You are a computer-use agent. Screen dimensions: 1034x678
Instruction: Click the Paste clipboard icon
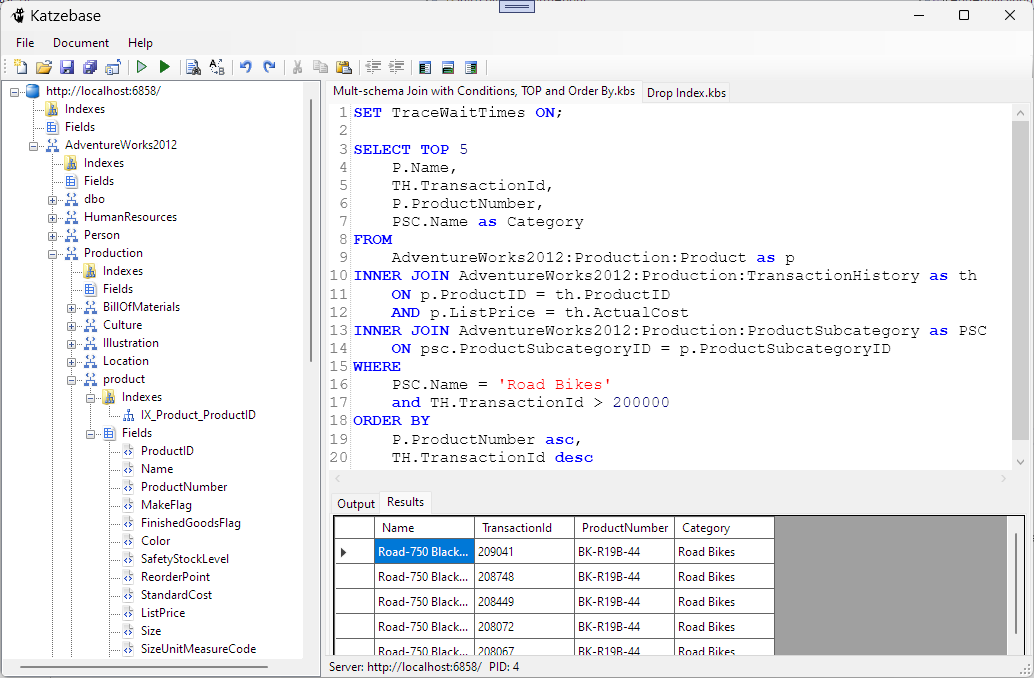pos(344,67)
